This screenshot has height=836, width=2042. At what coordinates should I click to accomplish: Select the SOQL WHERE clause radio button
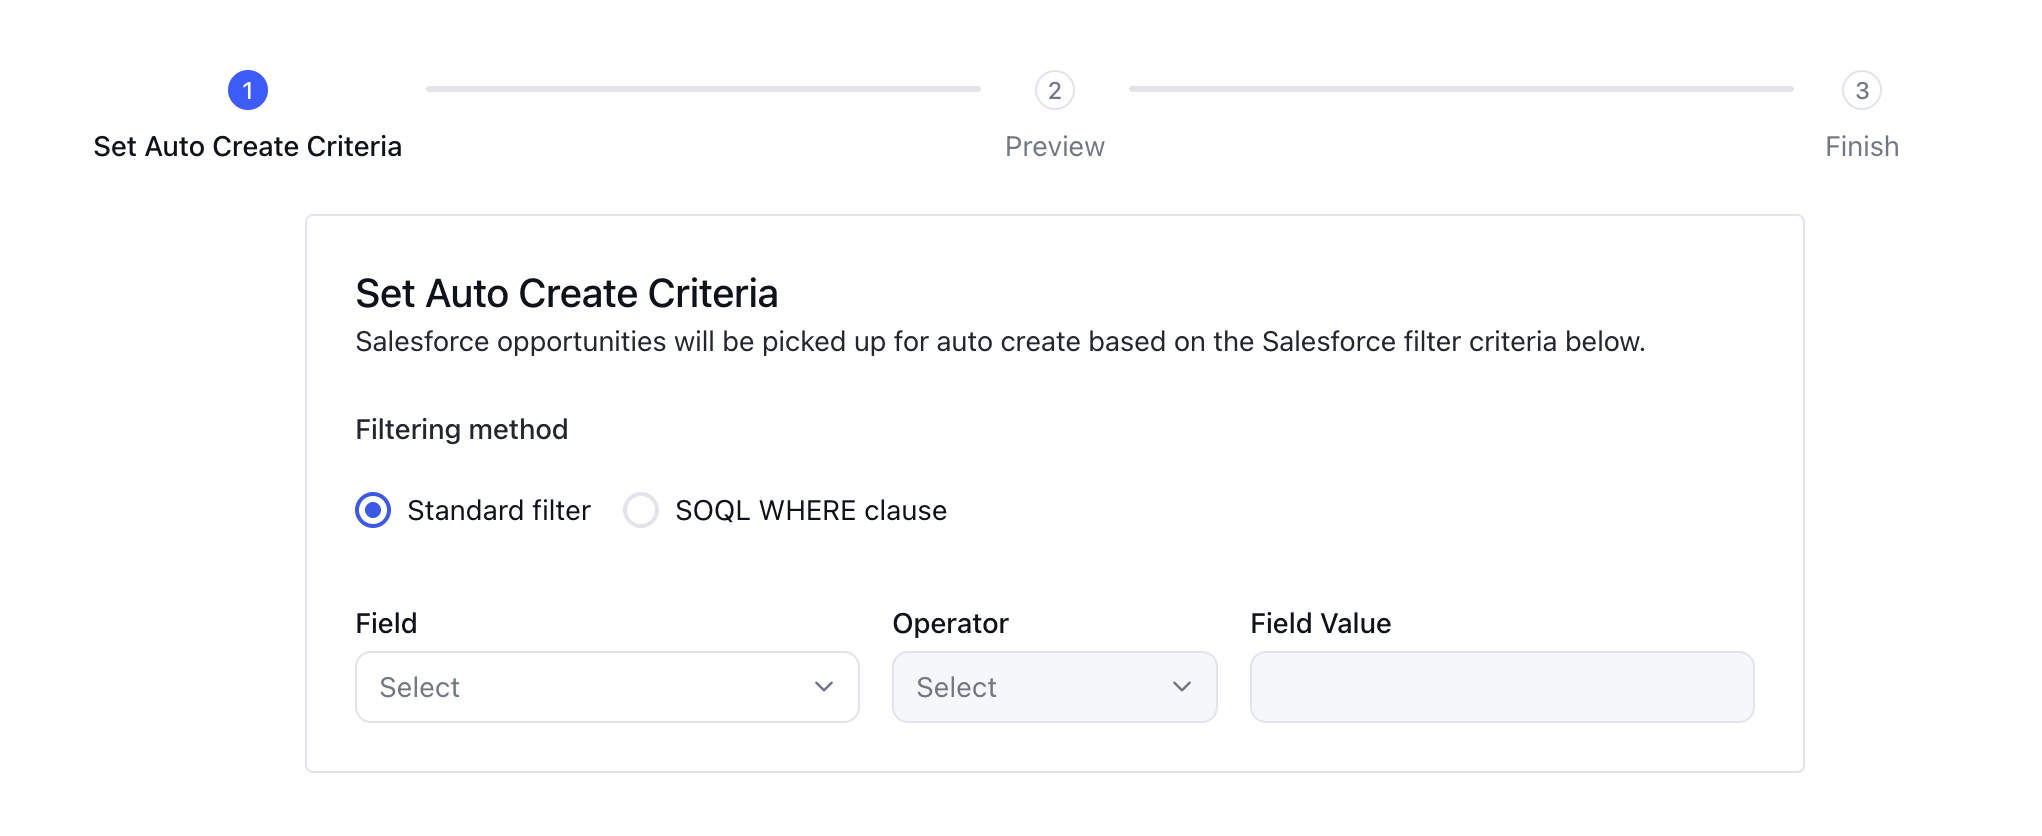(641, 510)
